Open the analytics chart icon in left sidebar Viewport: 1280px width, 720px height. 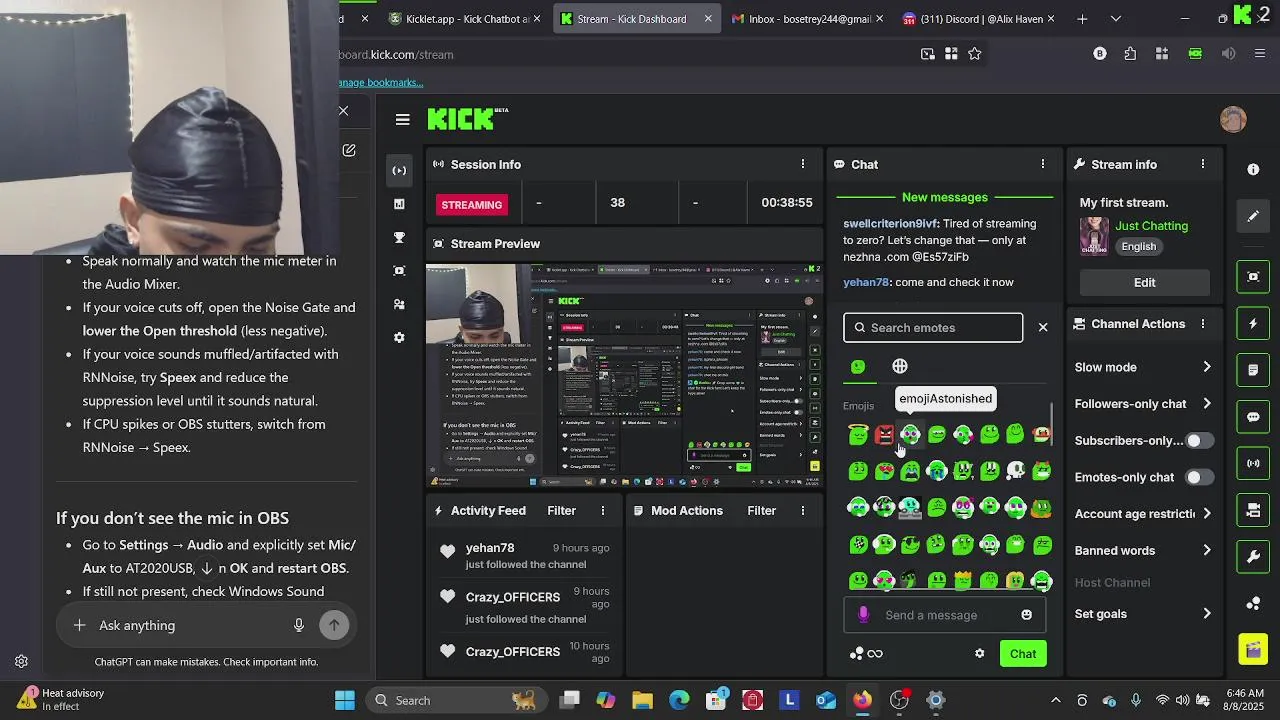tap(399, 204)
